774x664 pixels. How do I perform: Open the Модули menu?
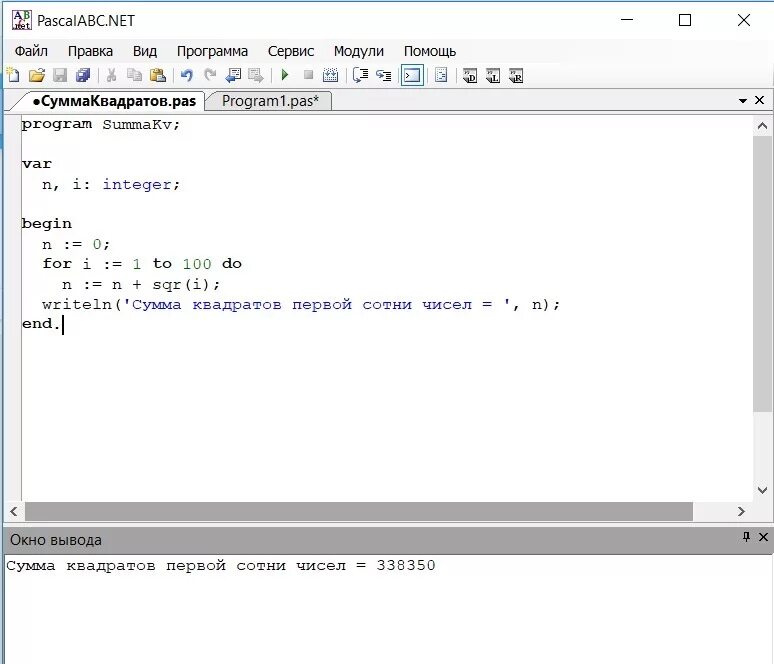pos(358,51)
